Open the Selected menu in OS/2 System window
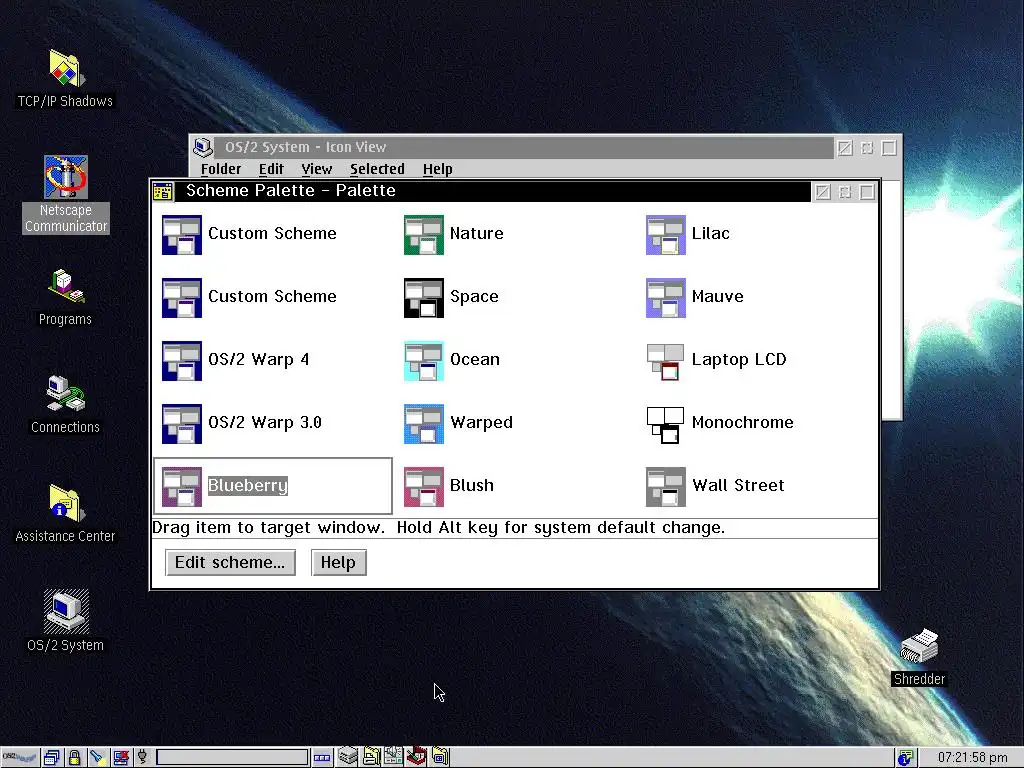This screenshot has height=768, width=1024. [x=377, y=169]
